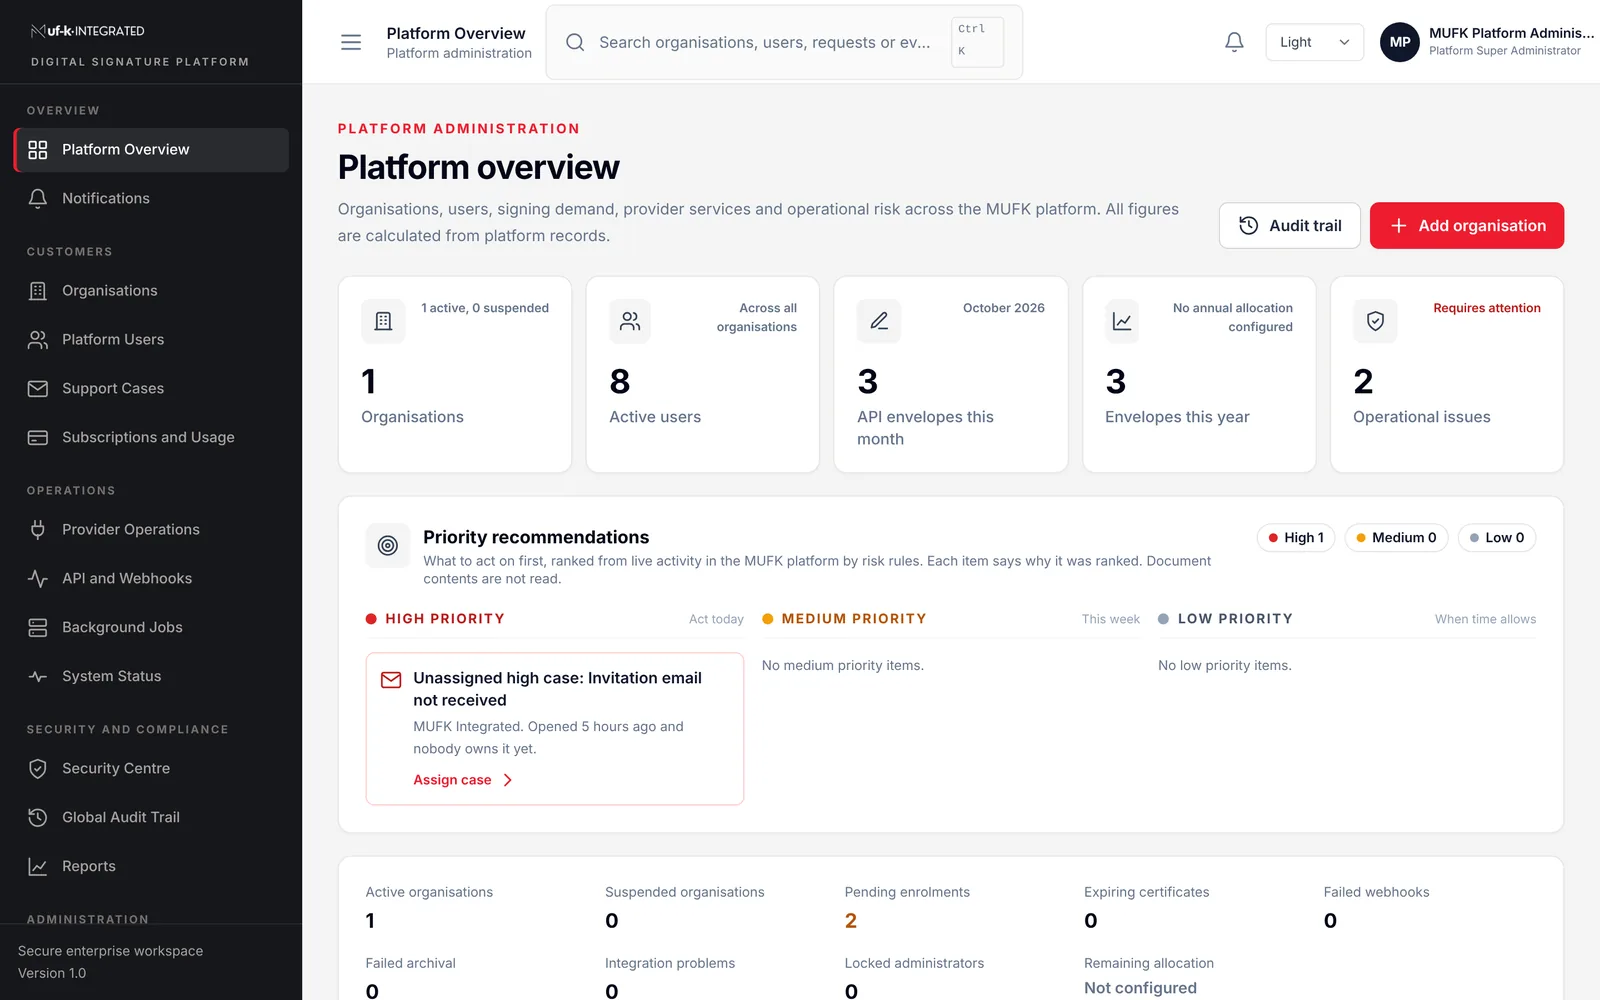
Task: Click the Background Jobs server icon
Action: click(38, 628)
